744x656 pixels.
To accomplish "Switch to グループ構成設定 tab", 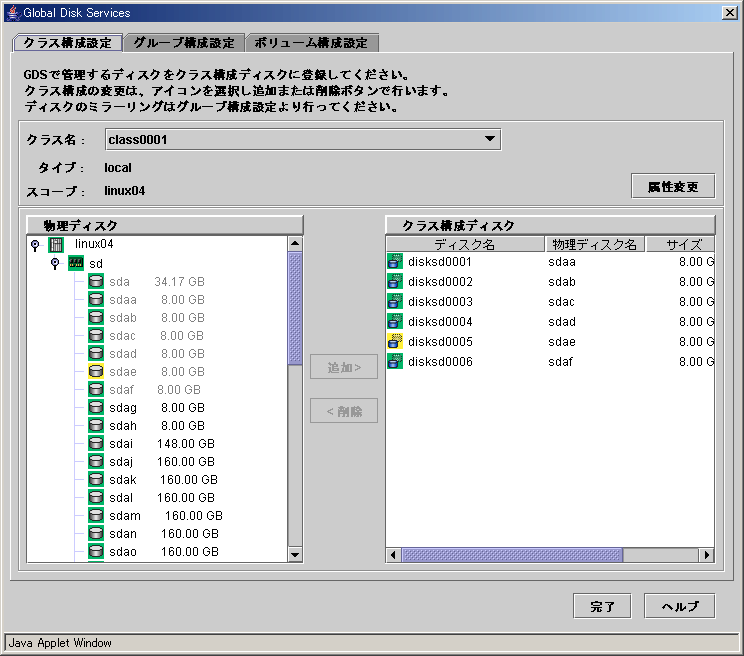I will pyautogui.click(x=184, y=43).
